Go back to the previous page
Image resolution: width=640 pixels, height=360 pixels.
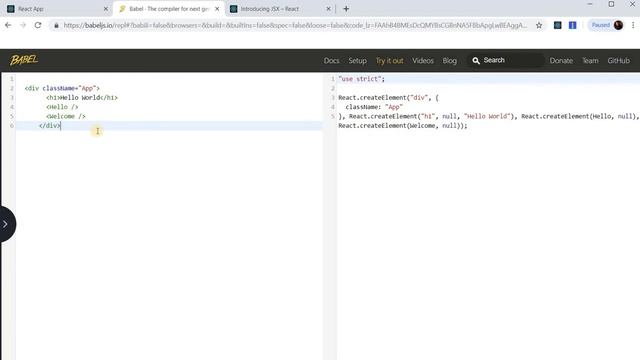tap(8, 25)
